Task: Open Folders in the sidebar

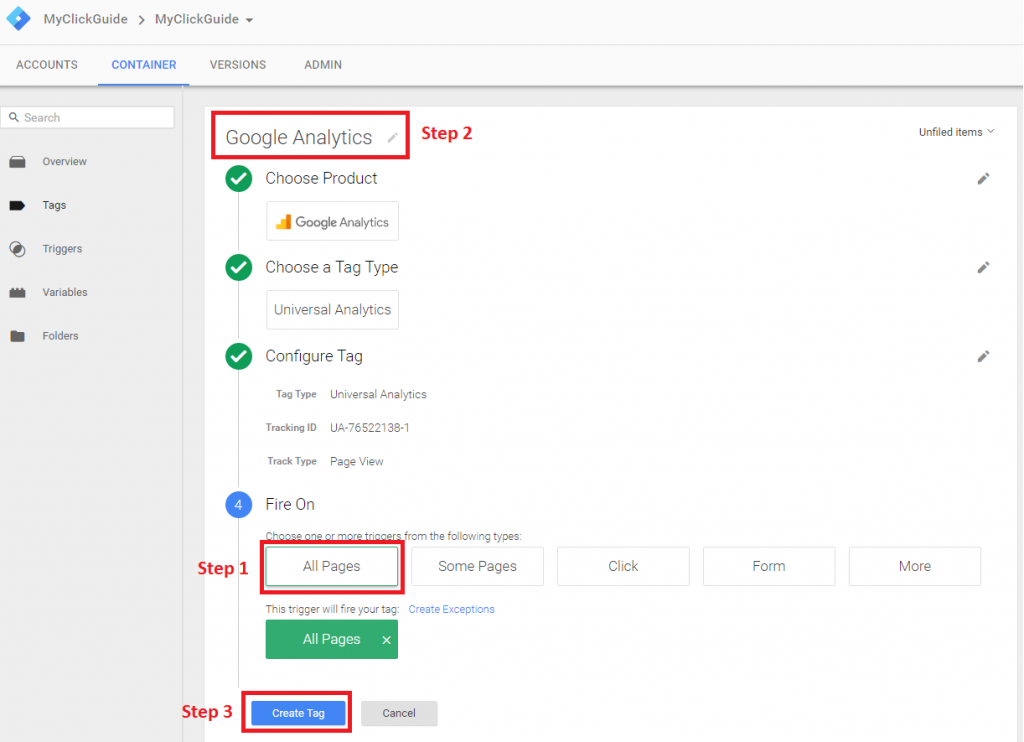Action: 59,336
